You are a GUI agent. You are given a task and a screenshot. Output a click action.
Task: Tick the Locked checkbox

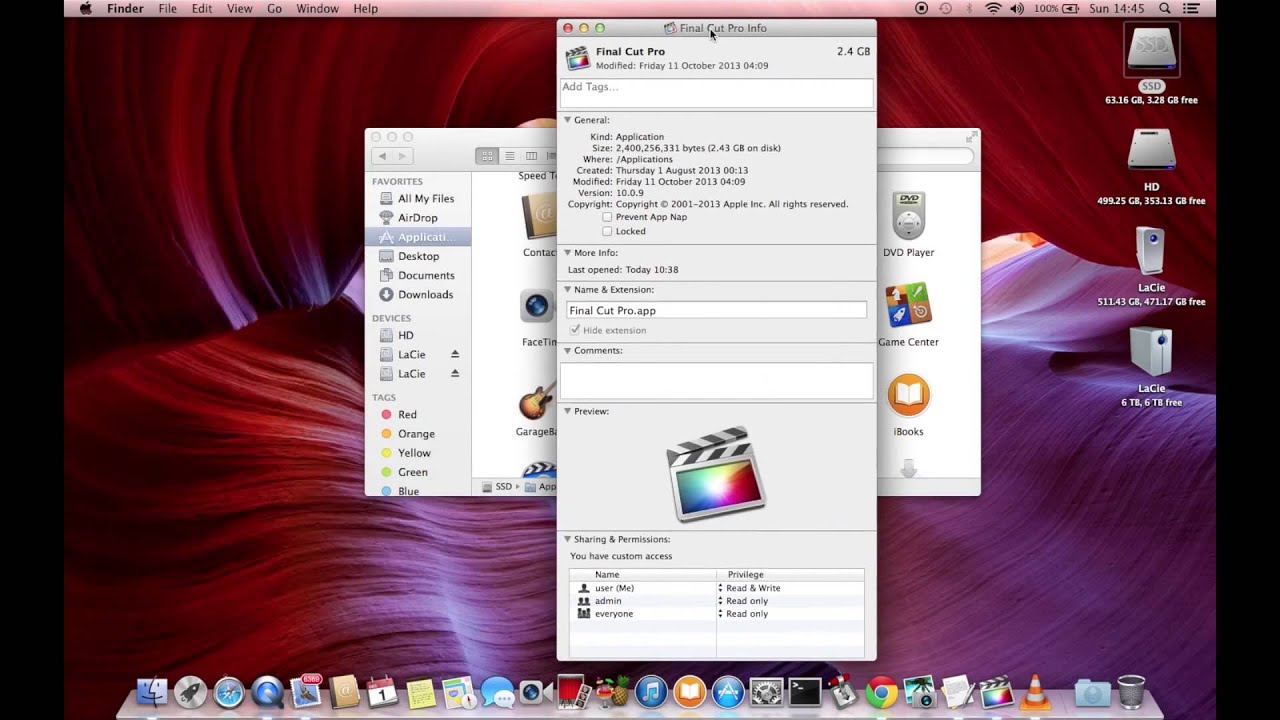[607, 231]
